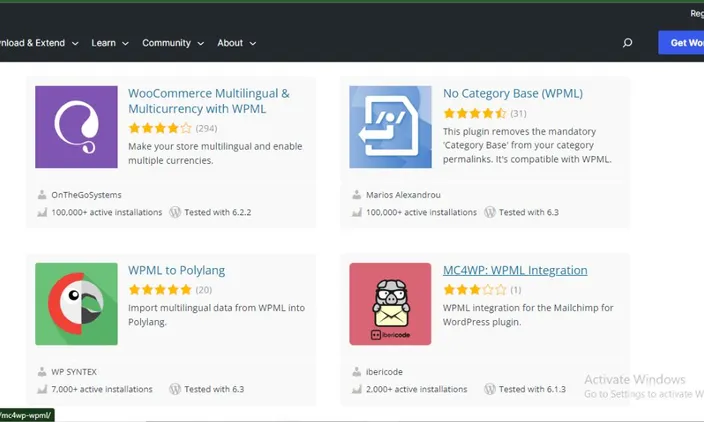Click 'Tested with 6.1.3' text
This screenshot has height=422, width=704.
tap(532, 389)
